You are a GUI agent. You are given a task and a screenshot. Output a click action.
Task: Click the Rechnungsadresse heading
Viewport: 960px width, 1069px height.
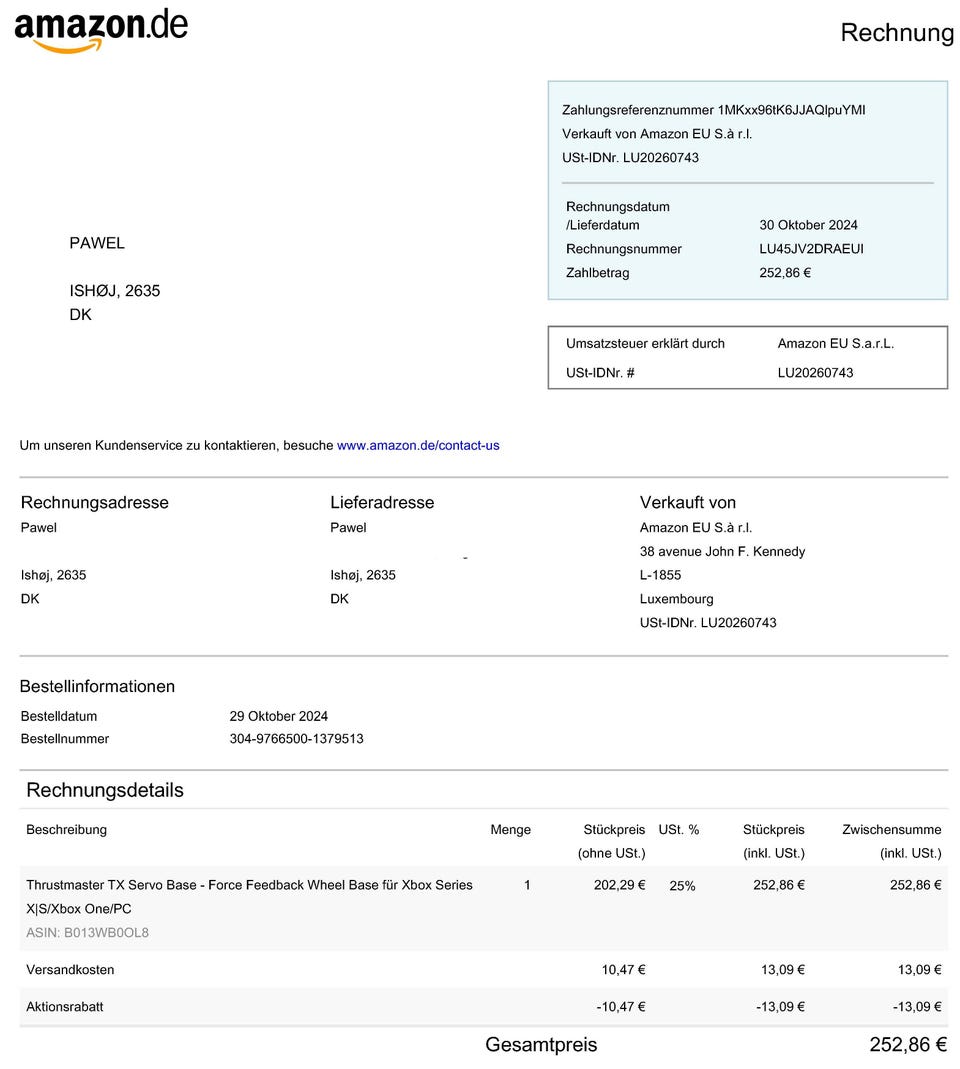tap(95, 502)
